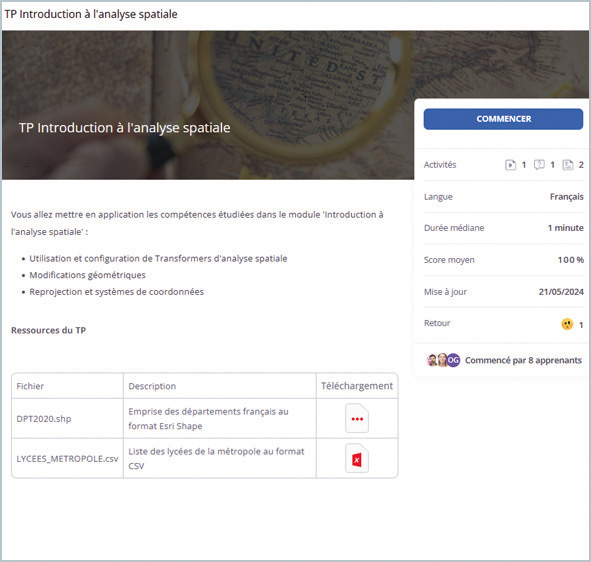Click the exercise activities icon

tap(568, 165)
